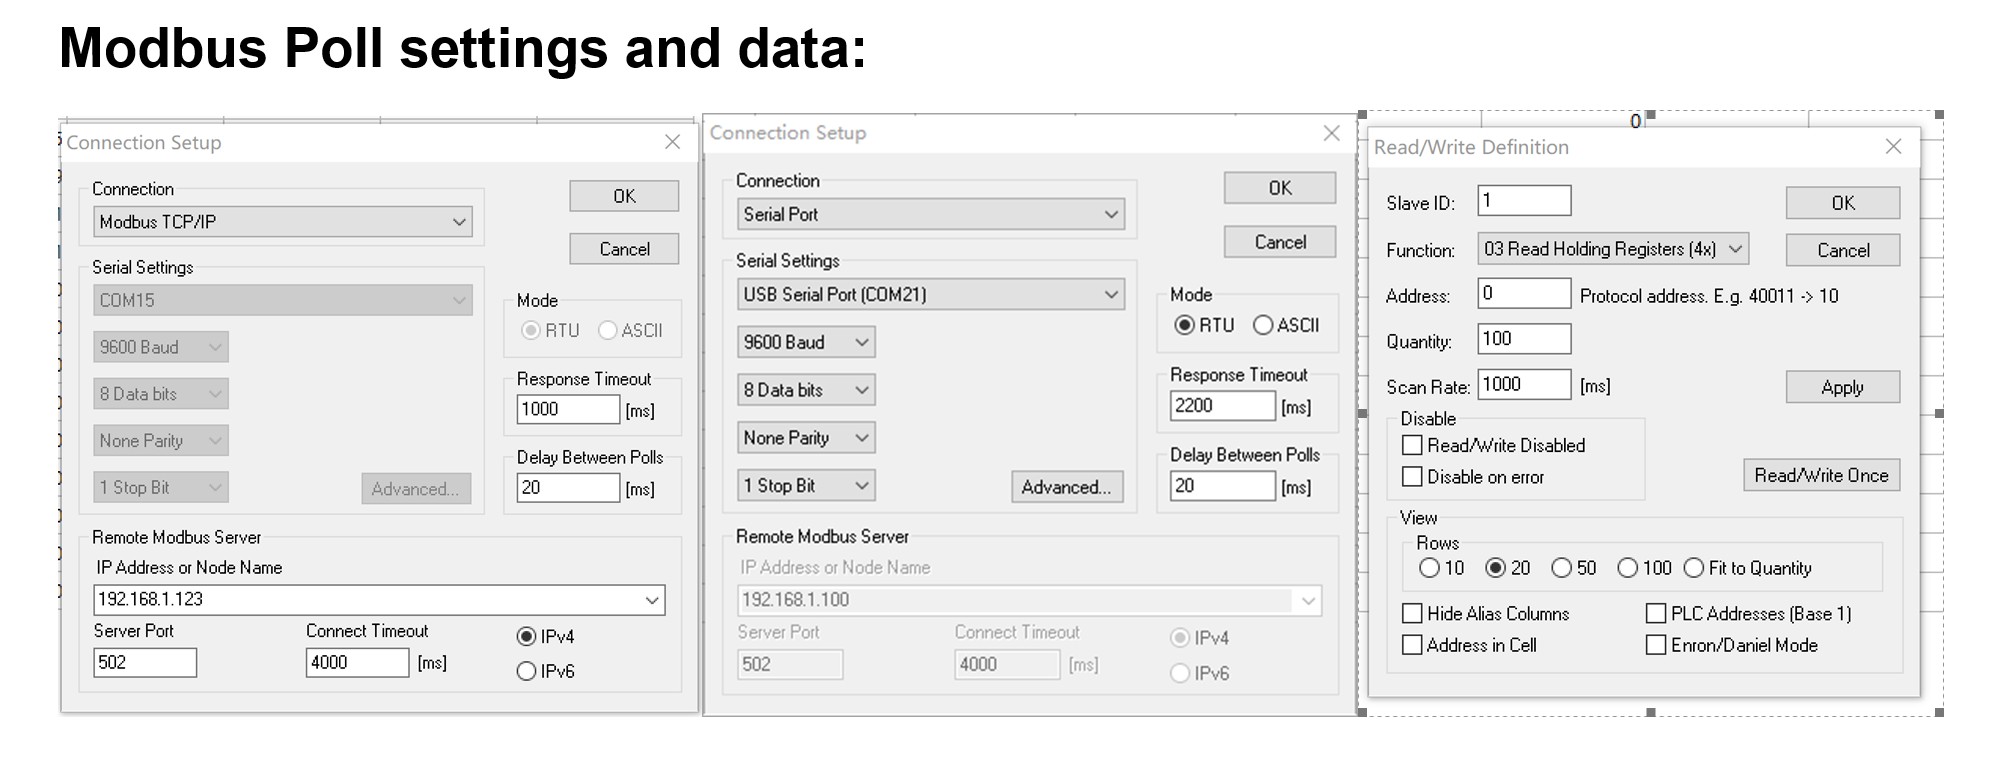This screenshot has width=1997, height=765.
Task: Click Delay Between Polls field in TCP/IP dialog
Action: tap(568, 488)
